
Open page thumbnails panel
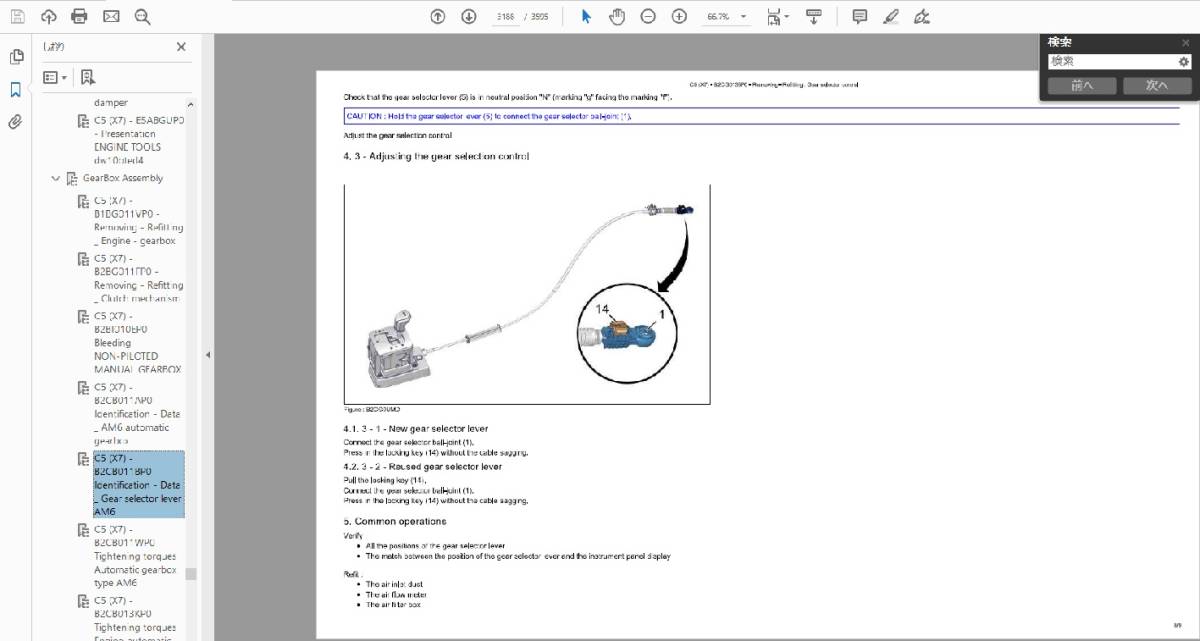pyautogui.click(x=16, y=57)
